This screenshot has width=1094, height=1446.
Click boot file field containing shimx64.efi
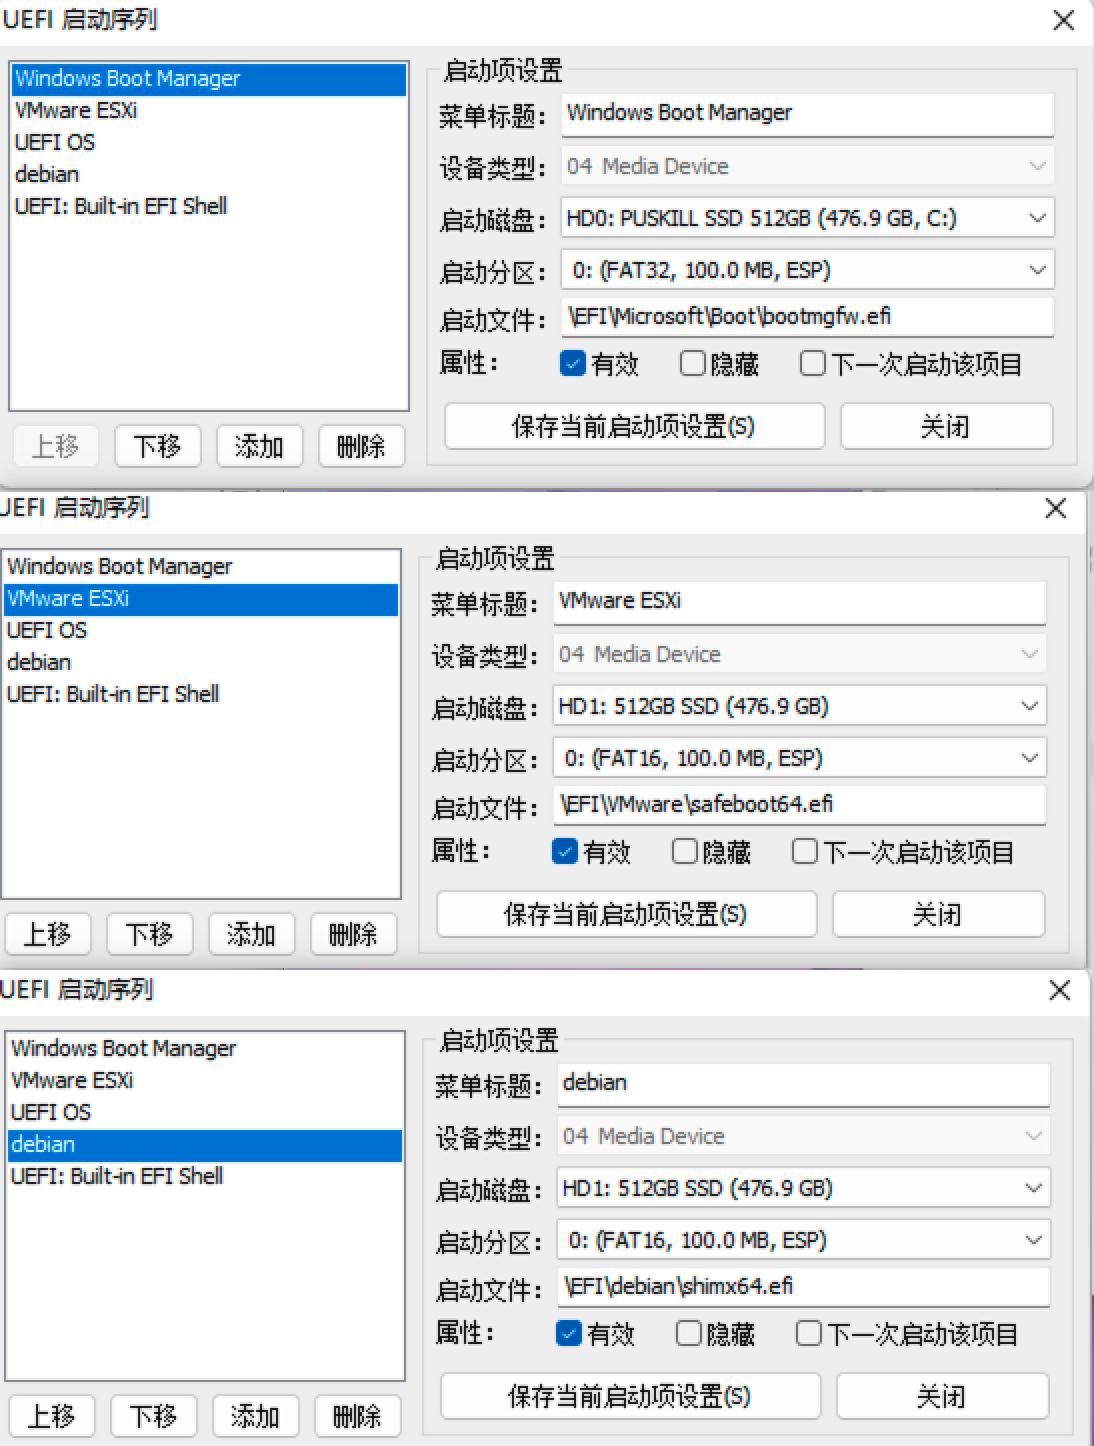(x=803, y=1287)
